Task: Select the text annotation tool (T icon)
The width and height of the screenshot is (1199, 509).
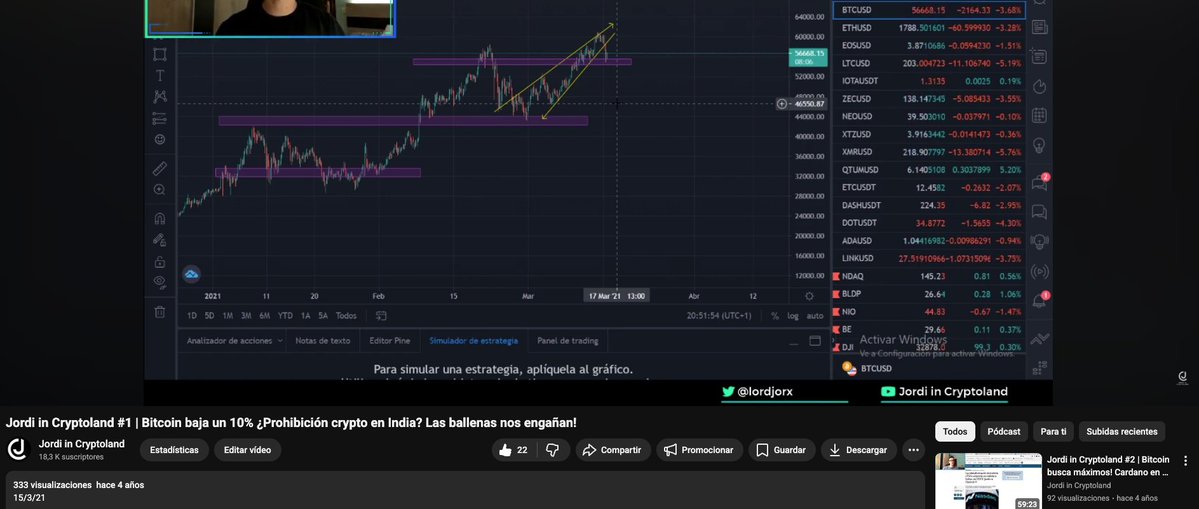Action: [160, 76]
